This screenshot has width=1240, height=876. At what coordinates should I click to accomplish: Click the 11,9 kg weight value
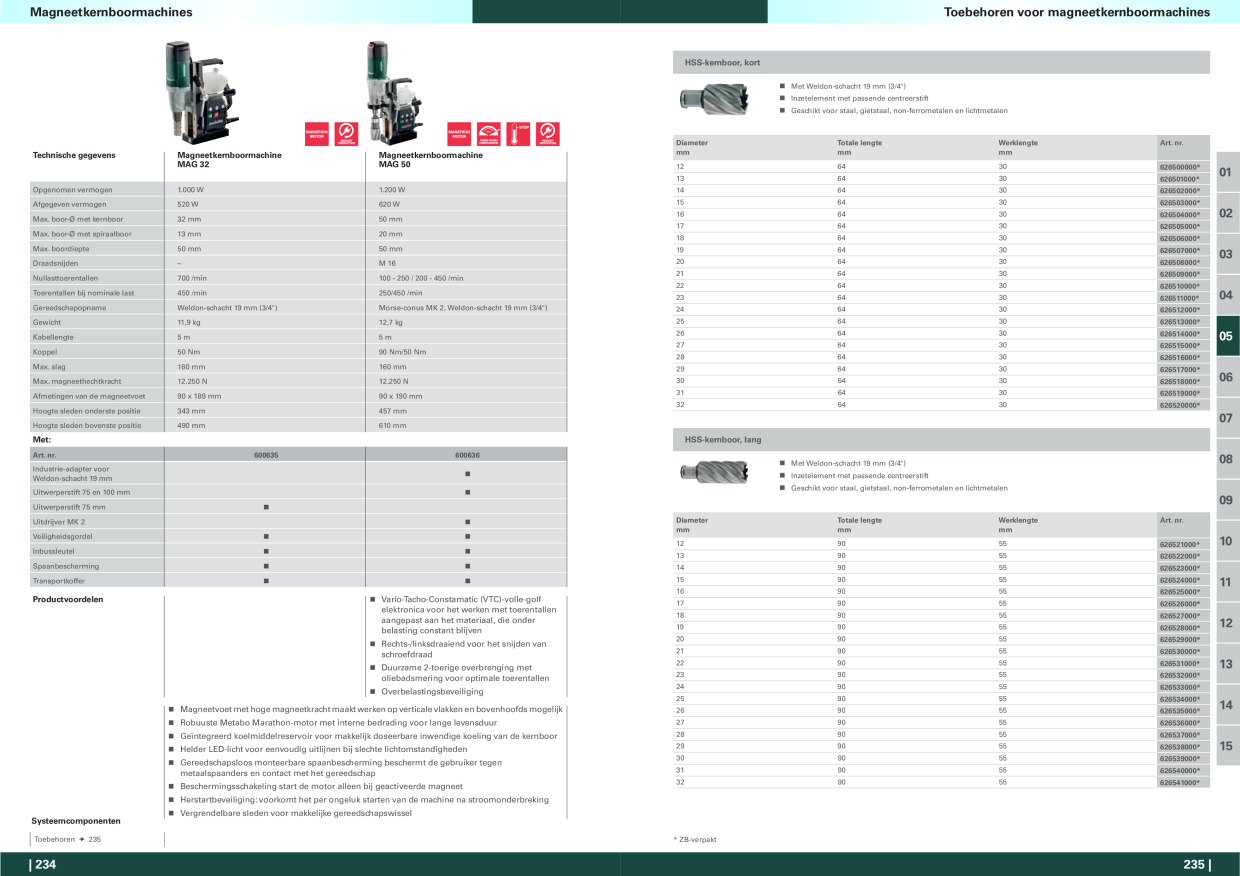190,322
